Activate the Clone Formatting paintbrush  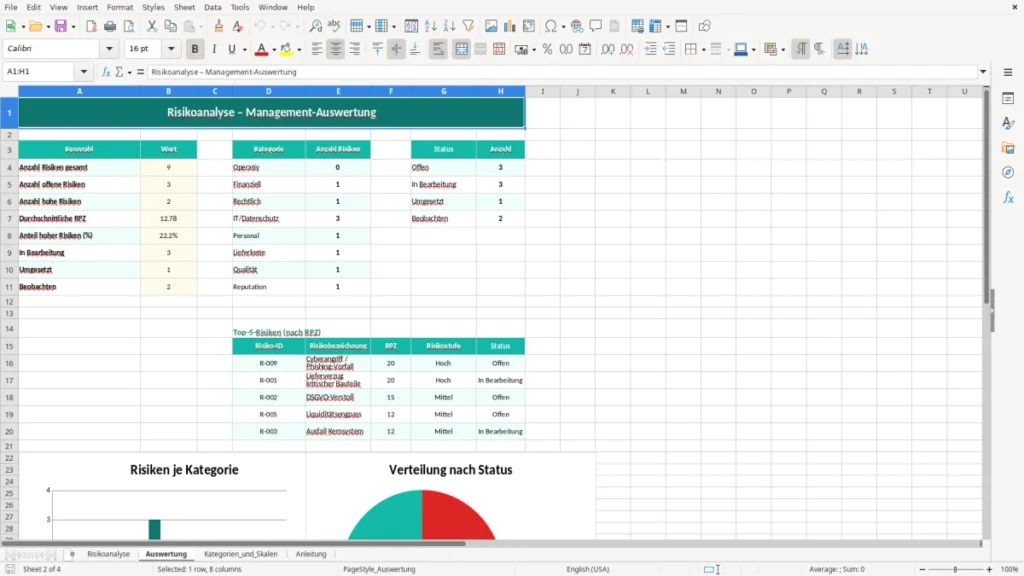pos(219,26)
